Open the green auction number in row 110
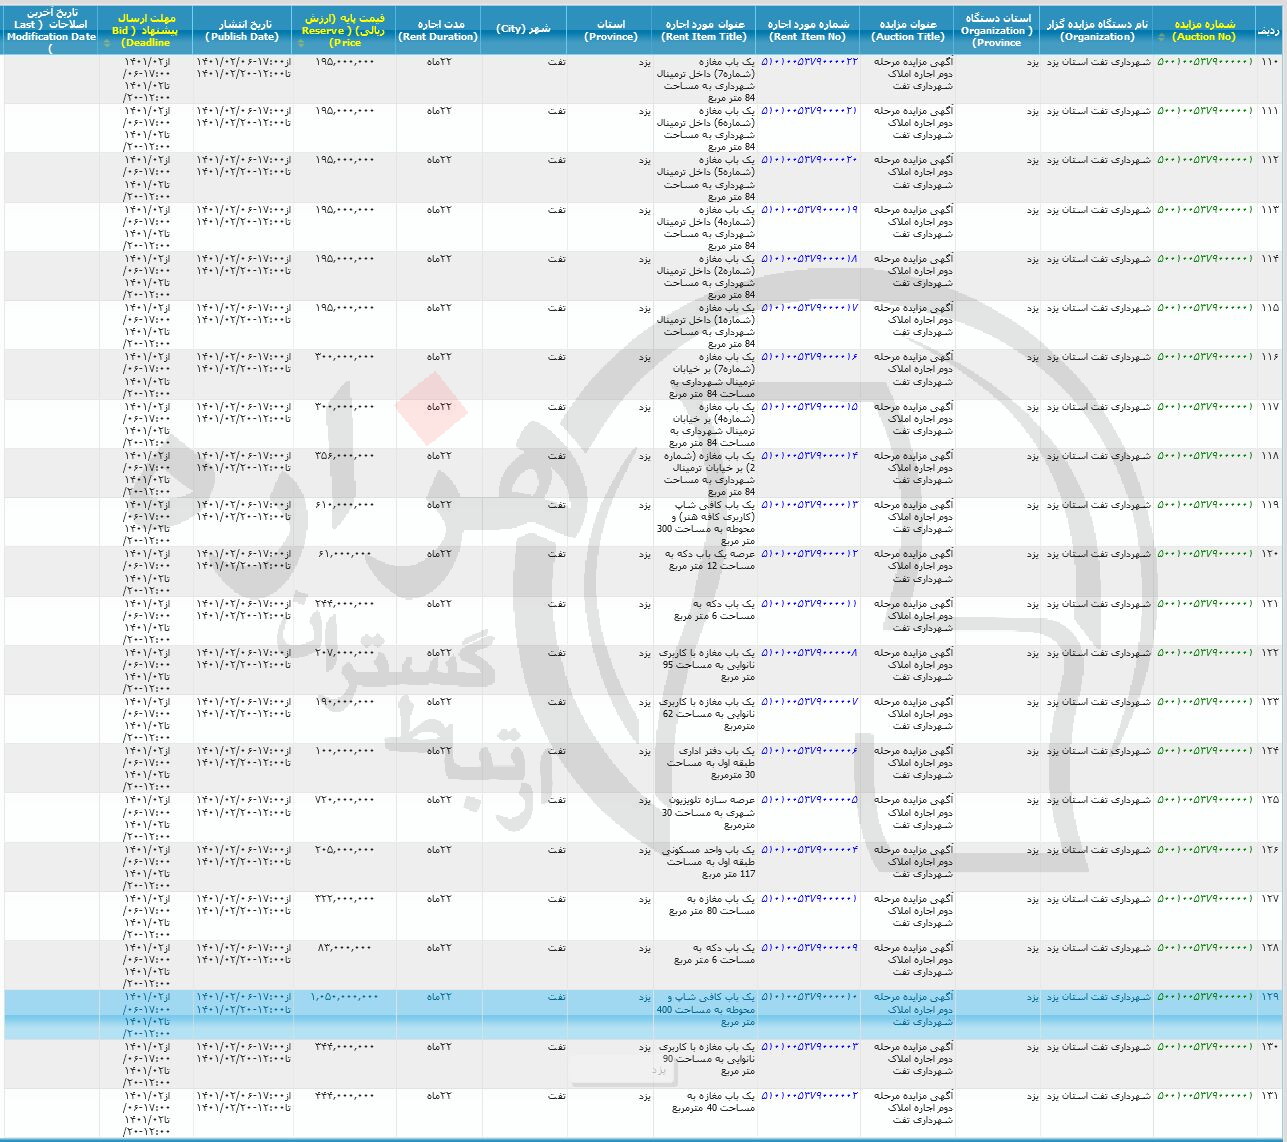 (1204, 62)
